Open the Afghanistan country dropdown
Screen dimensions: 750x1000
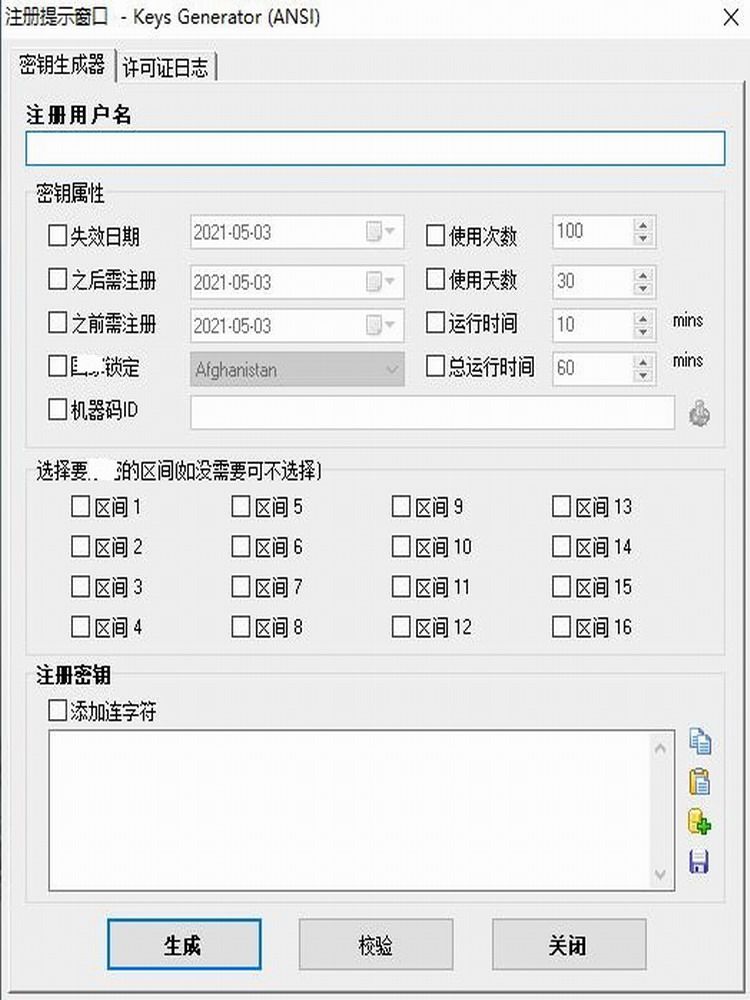coord(297,369)
